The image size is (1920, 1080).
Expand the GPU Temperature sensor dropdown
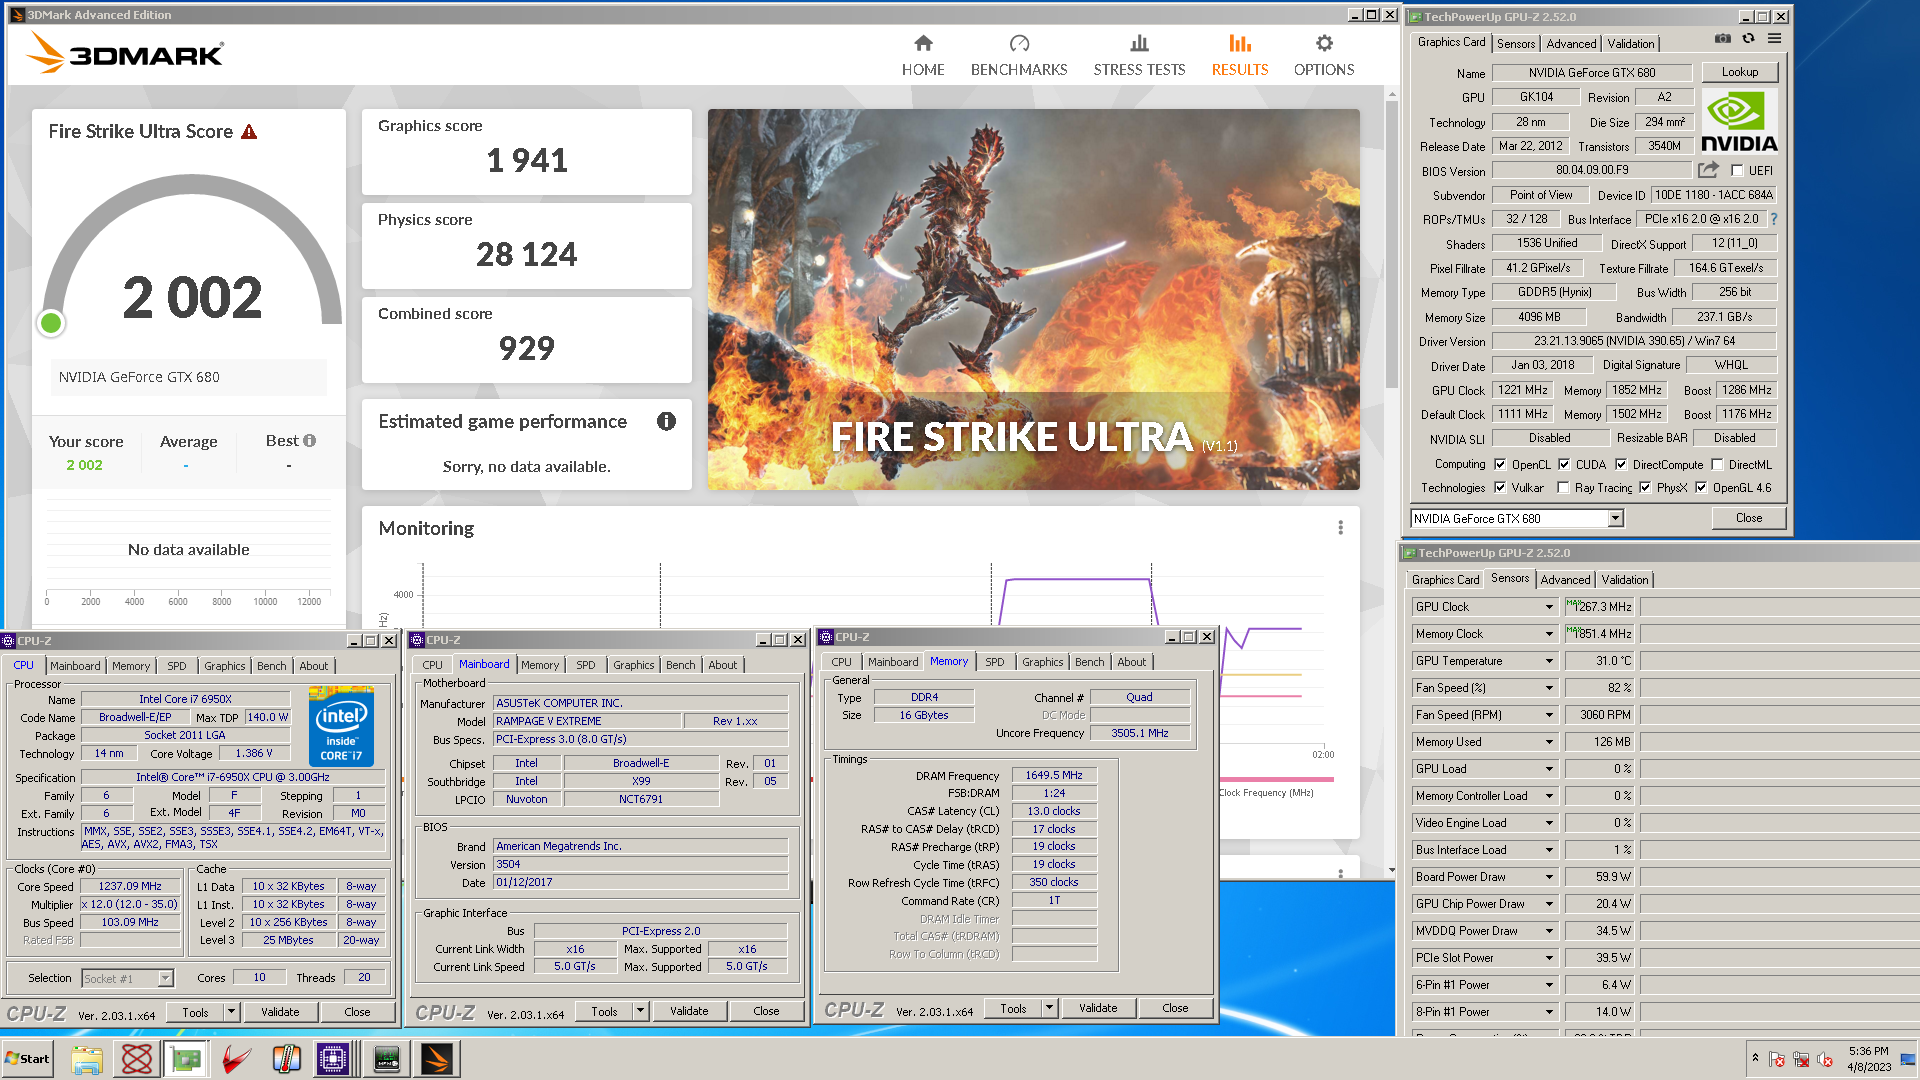pos(1549,661)
